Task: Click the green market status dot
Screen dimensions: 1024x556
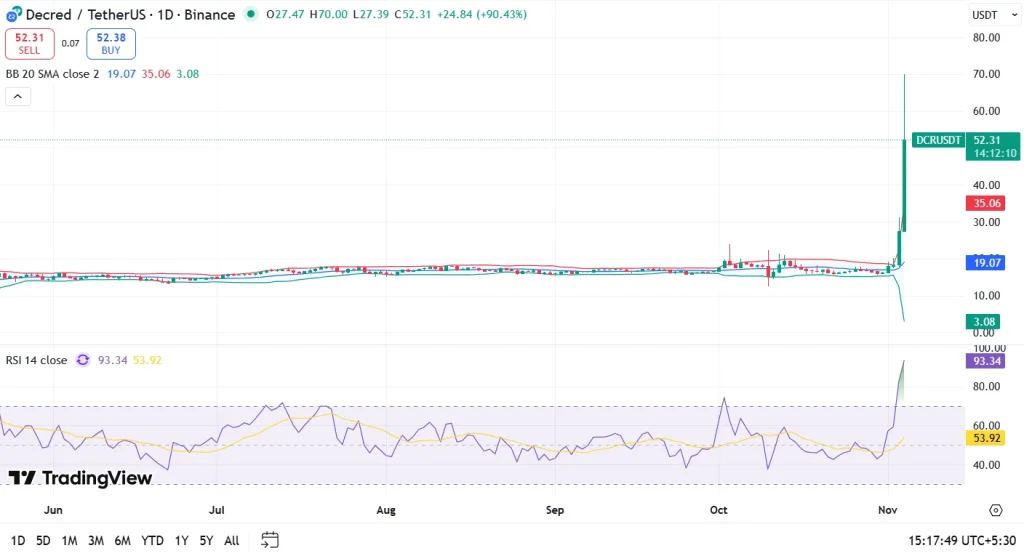Action: tap(251, 14)
